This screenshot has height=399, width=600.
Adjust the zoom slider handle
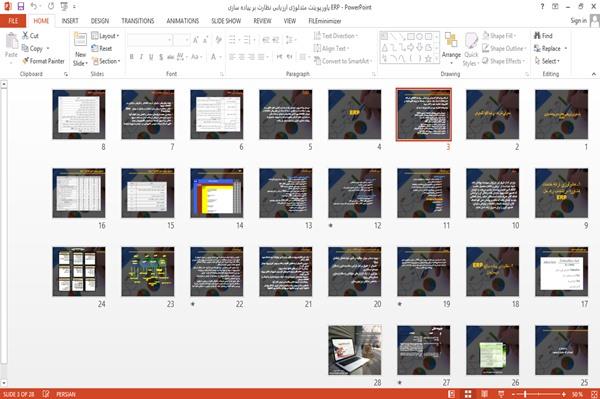pyautogui.click(x=525, y=394)
